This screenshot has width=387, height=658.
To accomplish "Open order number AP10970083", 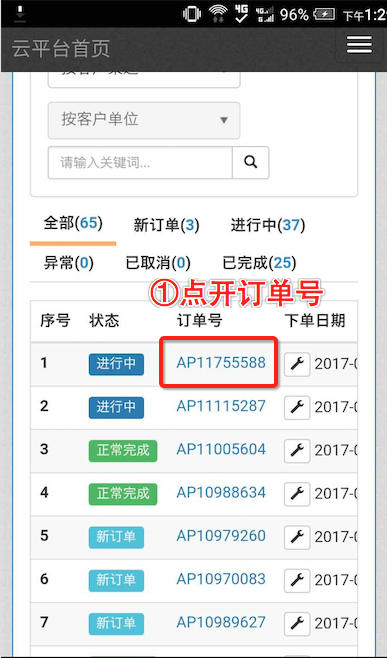I will click(x=221, y=579).
